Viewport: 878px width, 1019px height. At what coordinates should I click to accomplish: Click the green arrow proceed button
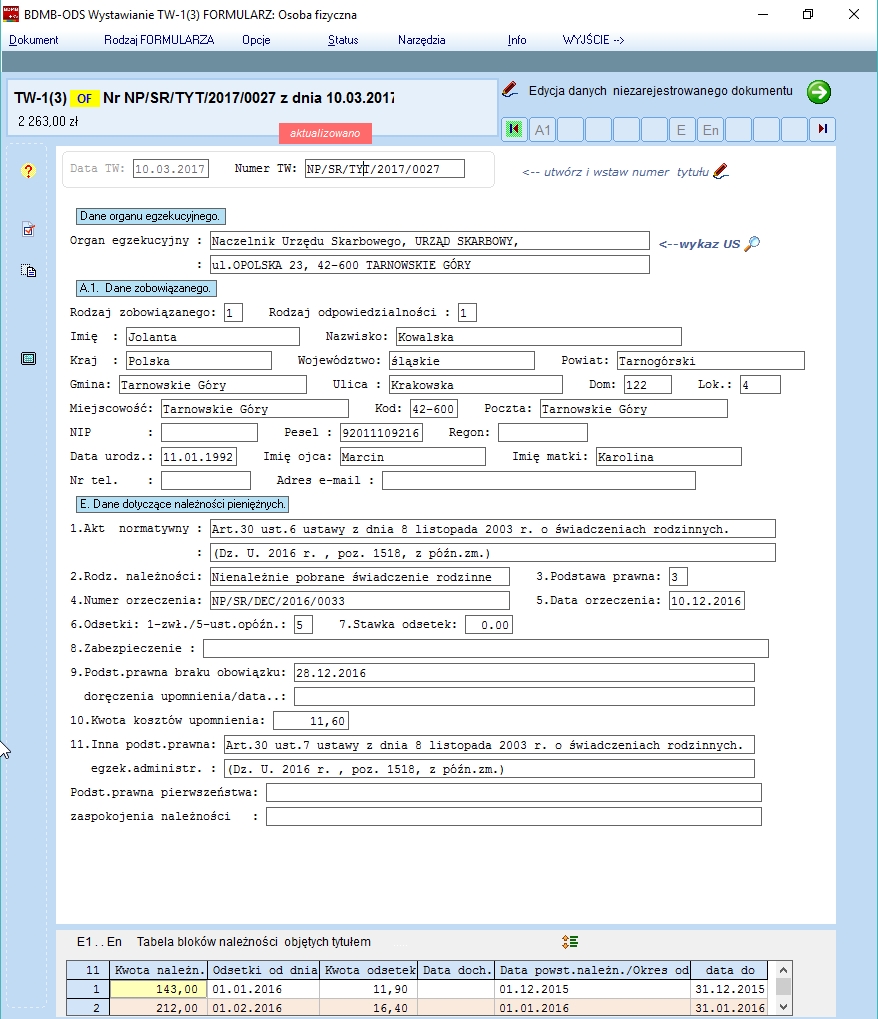(x=819, y=92)
